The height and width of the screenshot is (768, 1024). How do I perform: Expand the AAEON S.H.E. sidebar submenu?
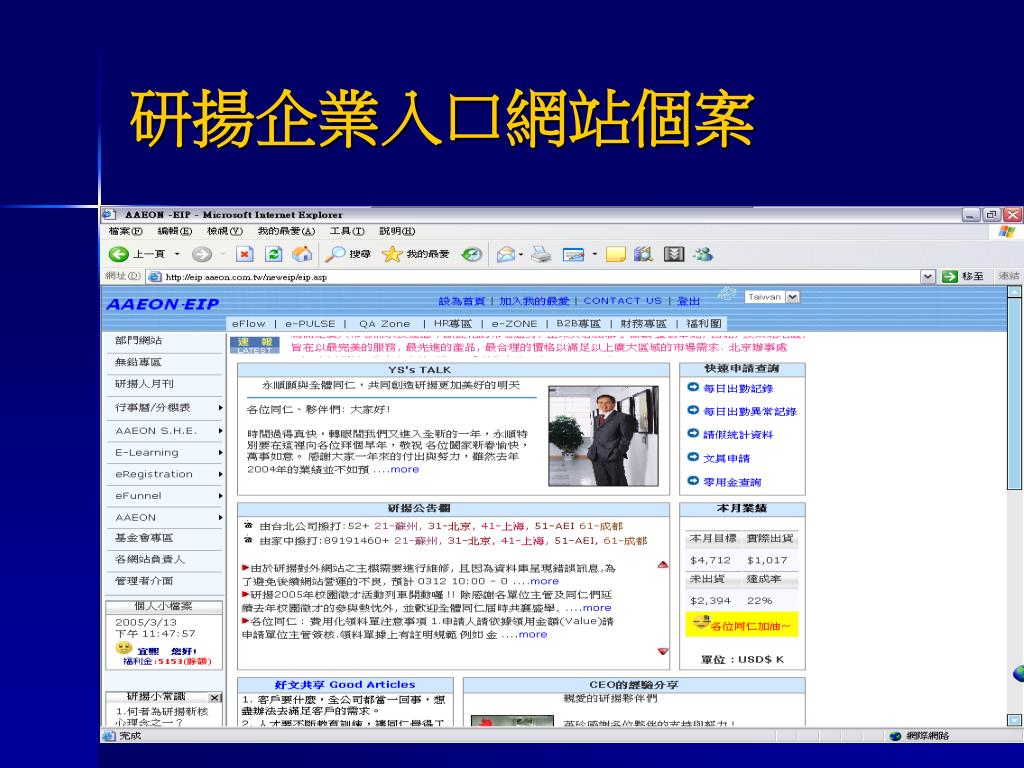click(221, 431)
